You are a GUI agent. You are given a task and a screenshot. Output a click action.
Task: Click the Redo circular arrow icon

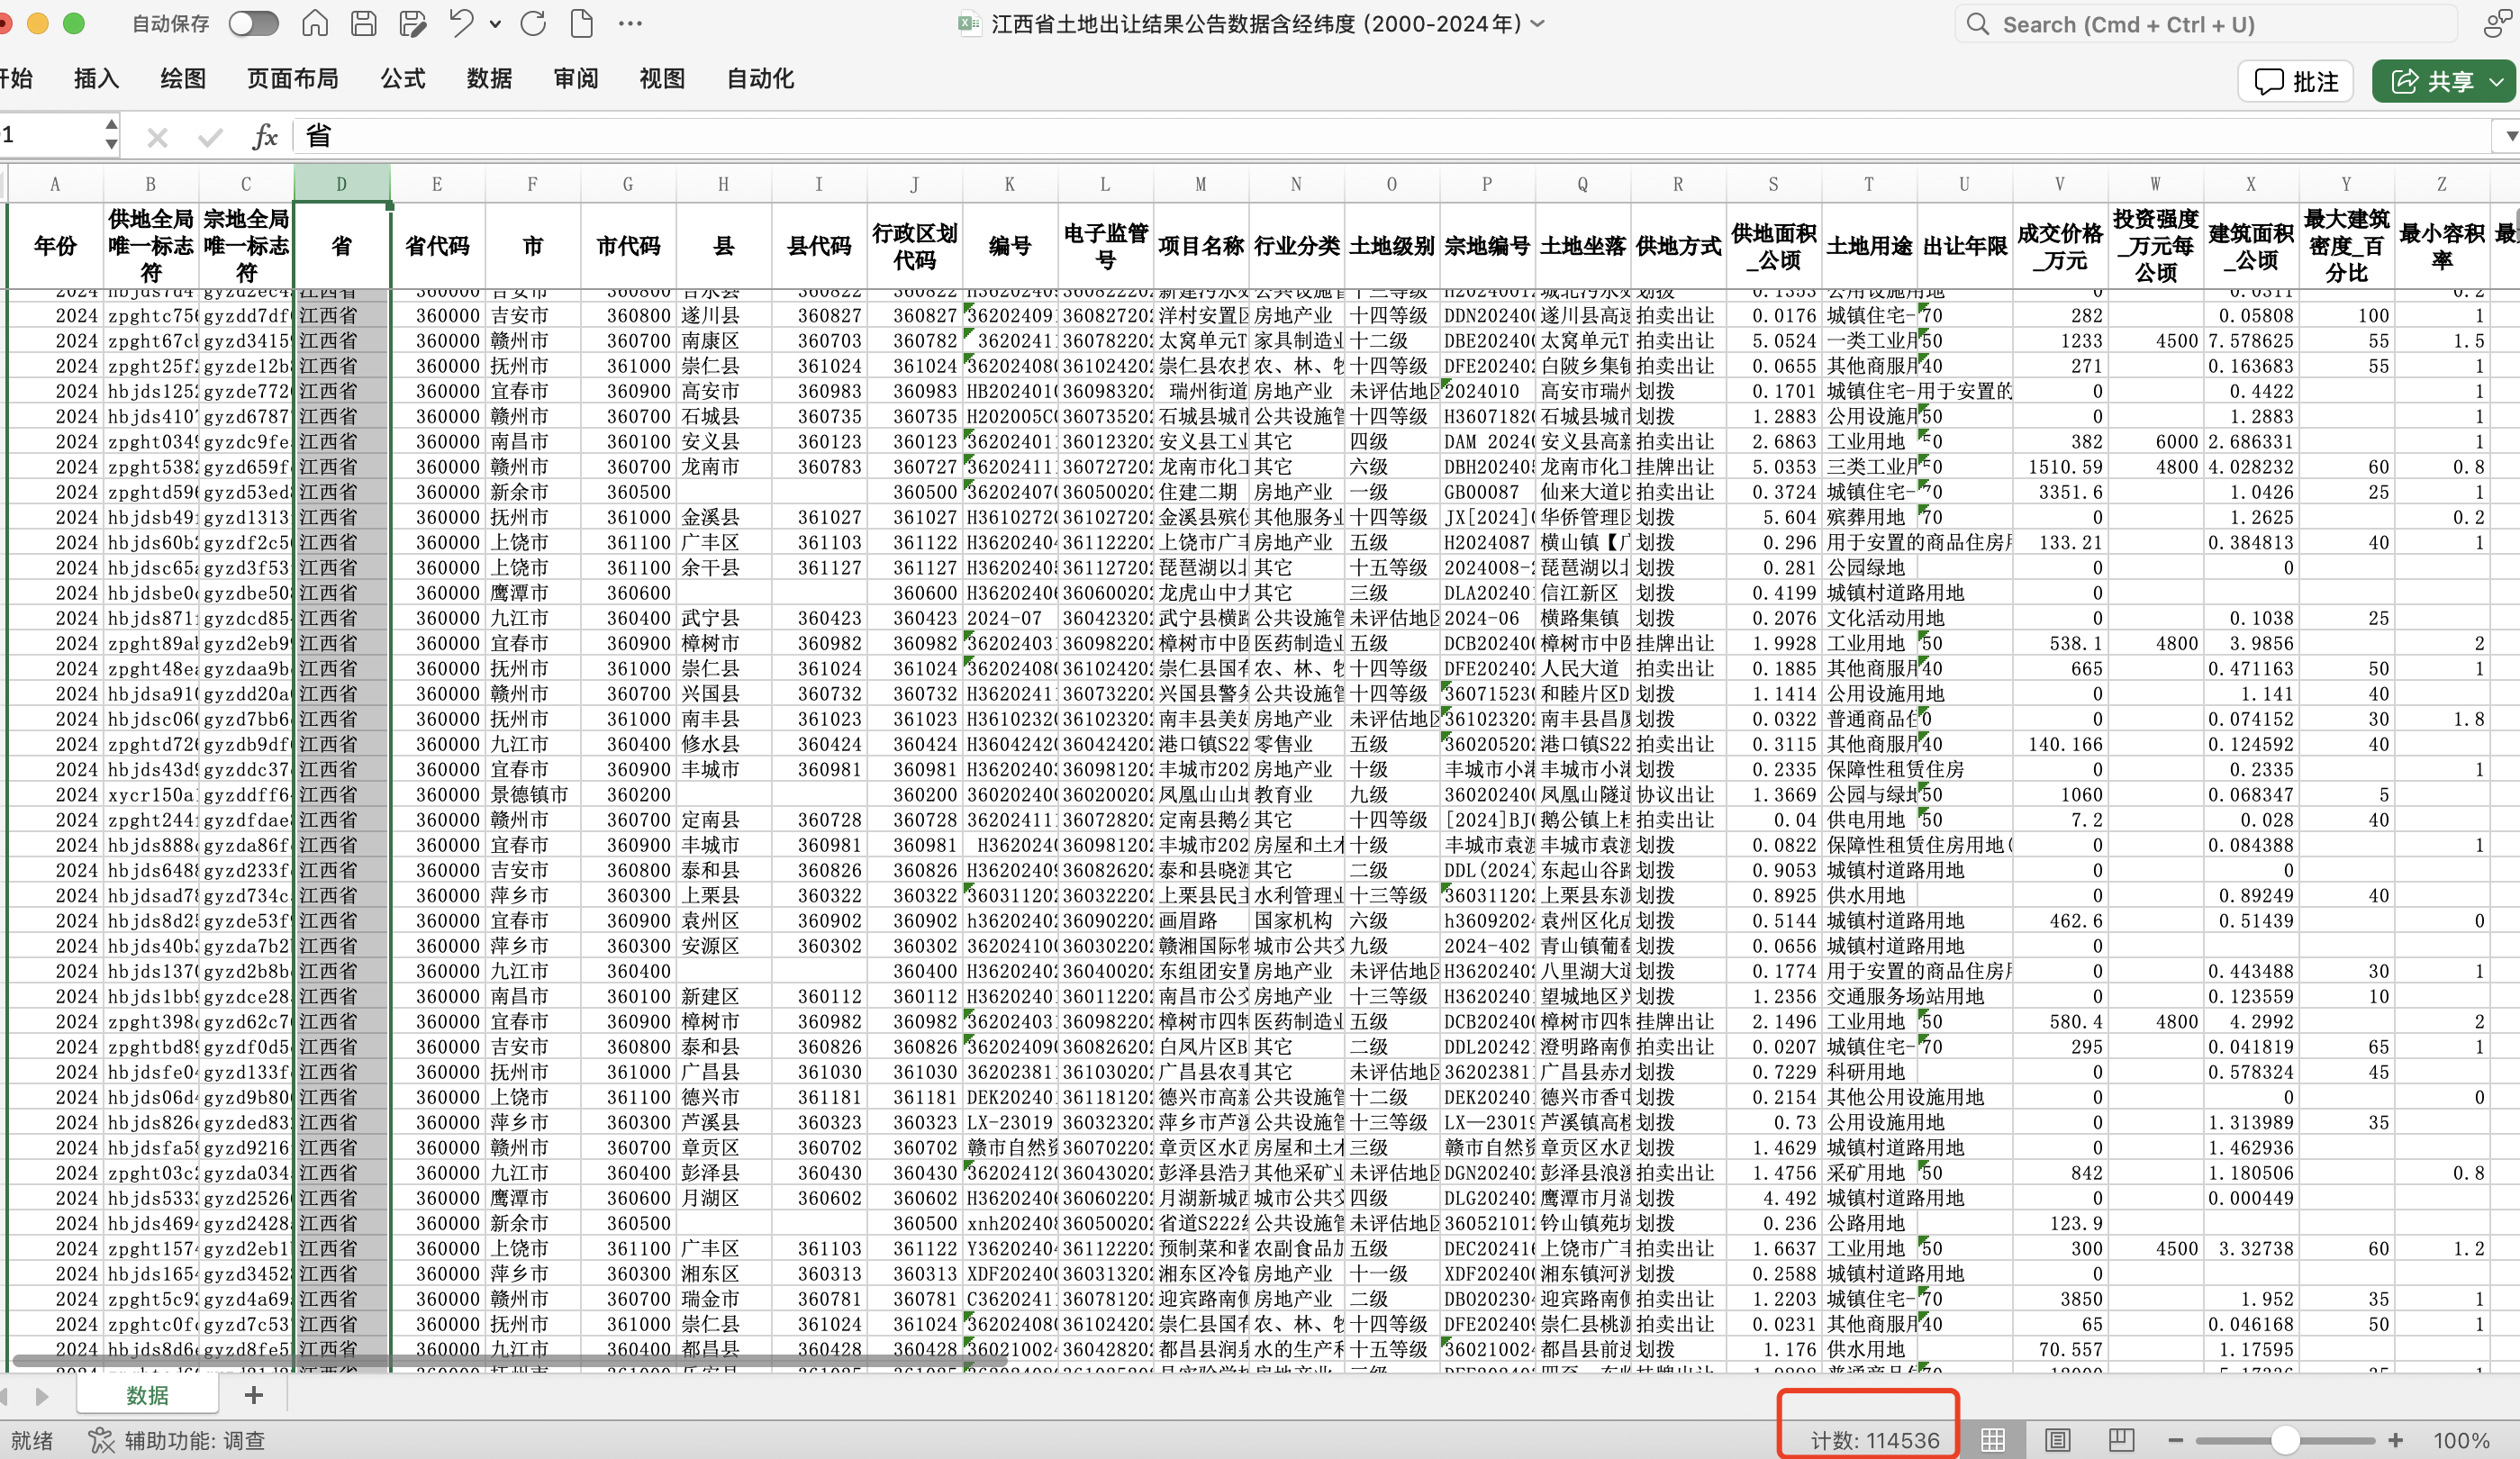click(533, 24)
